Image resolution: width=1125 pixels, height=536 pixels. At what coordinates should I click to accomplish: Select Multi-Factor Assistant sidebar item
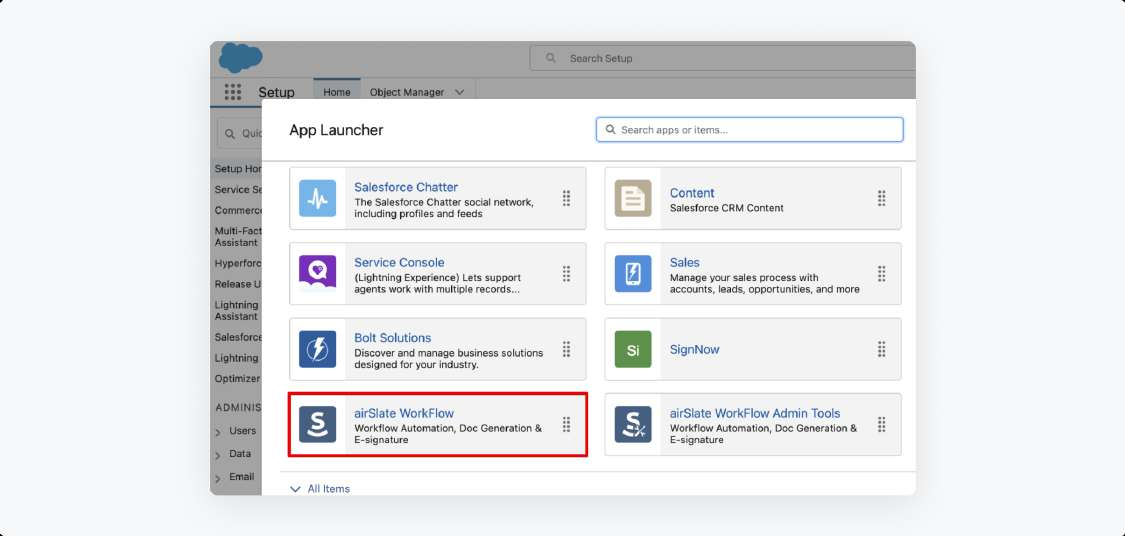click(238, 237)
